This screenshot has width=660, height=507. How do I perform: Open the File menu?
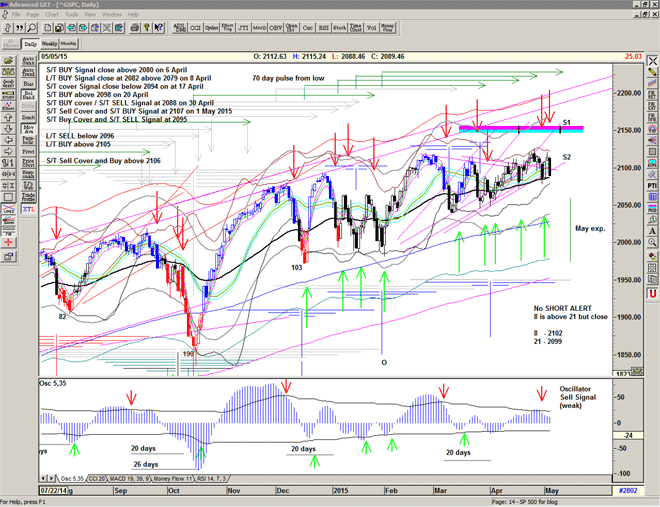[13, 15]
